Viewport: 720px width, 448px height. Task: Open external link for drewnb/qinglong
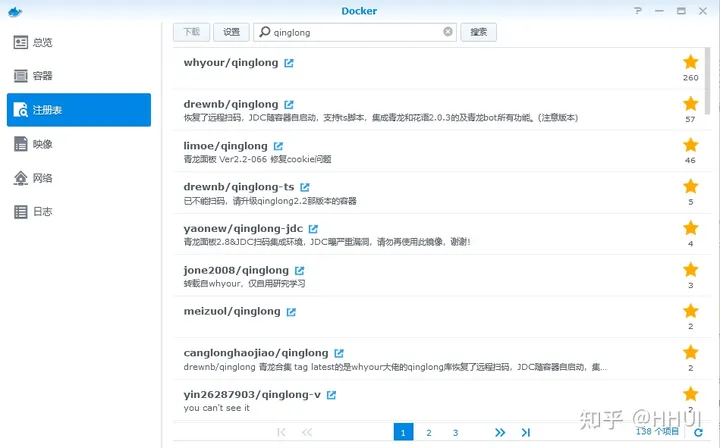(289, 105)
